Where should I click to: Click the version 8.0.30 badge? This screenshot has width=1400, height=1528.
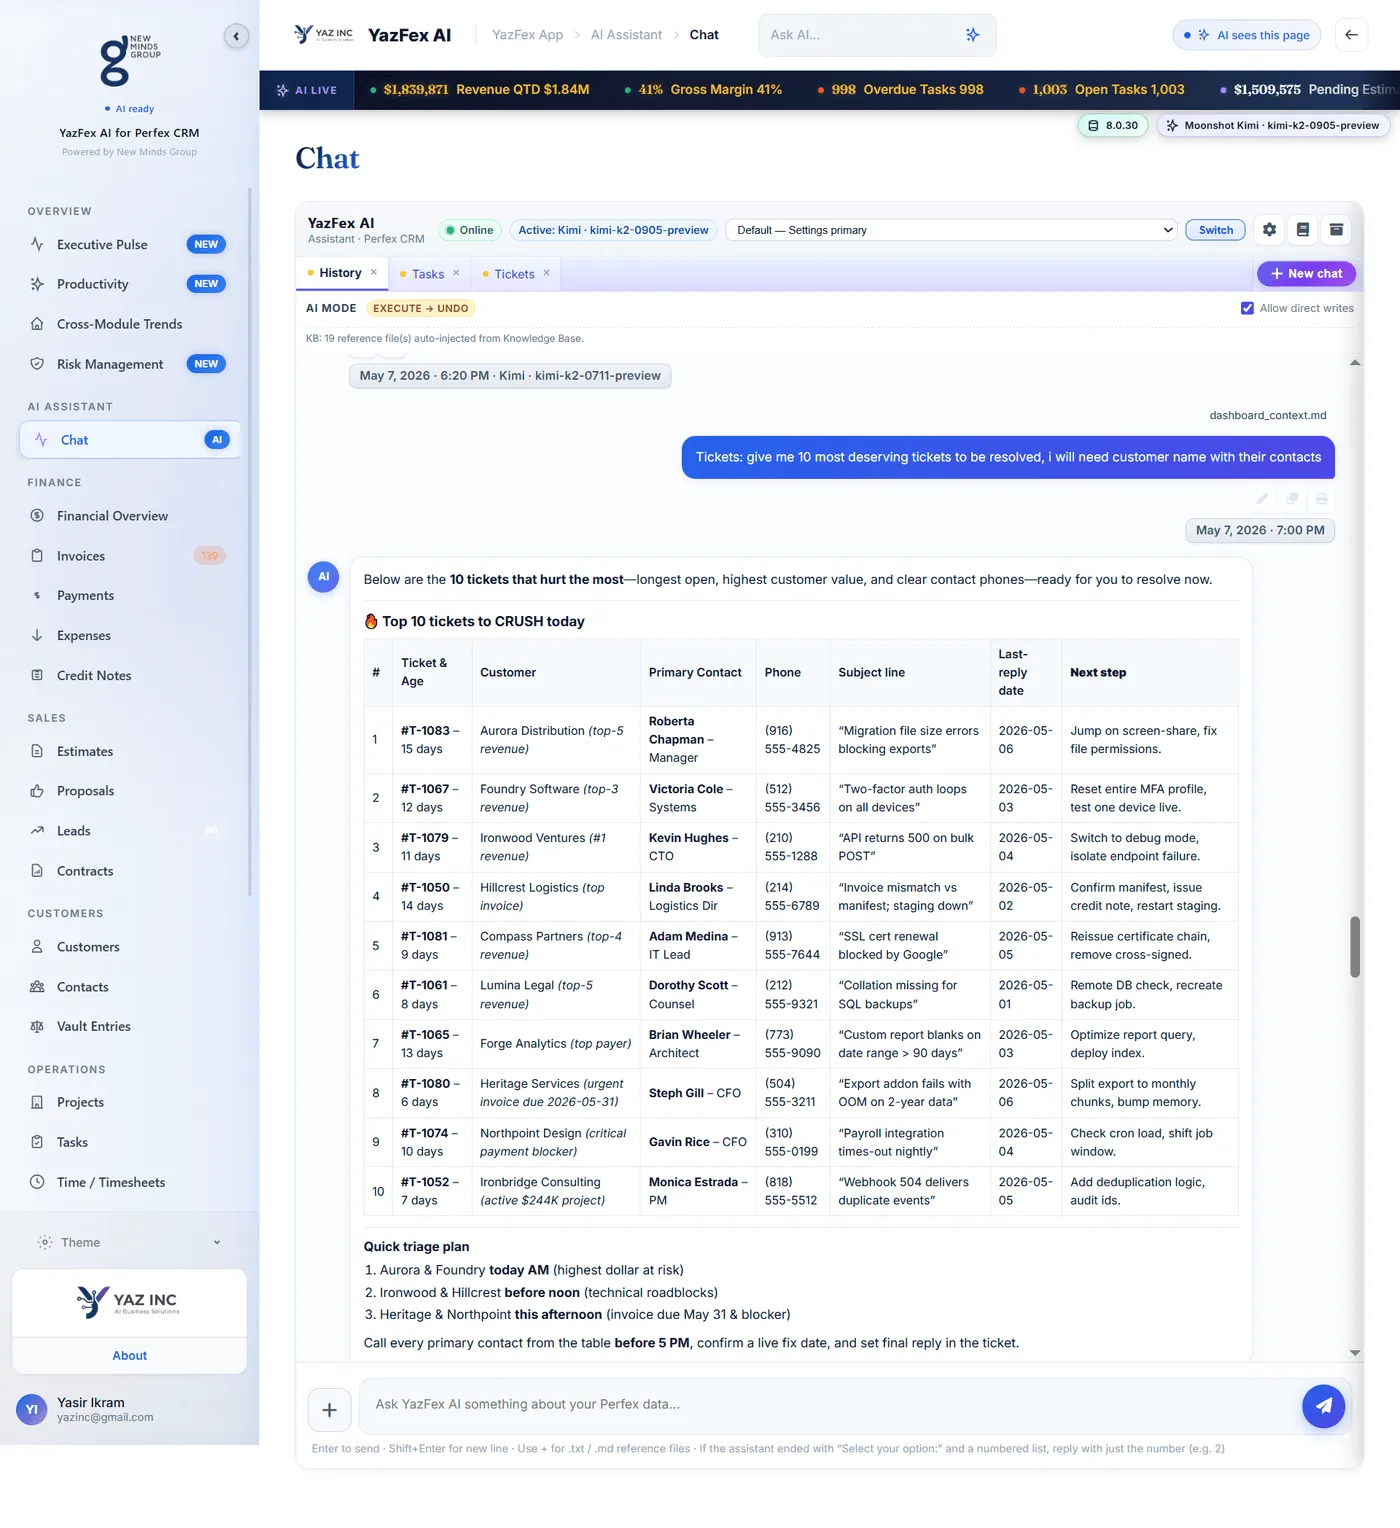pos(1112,126)
